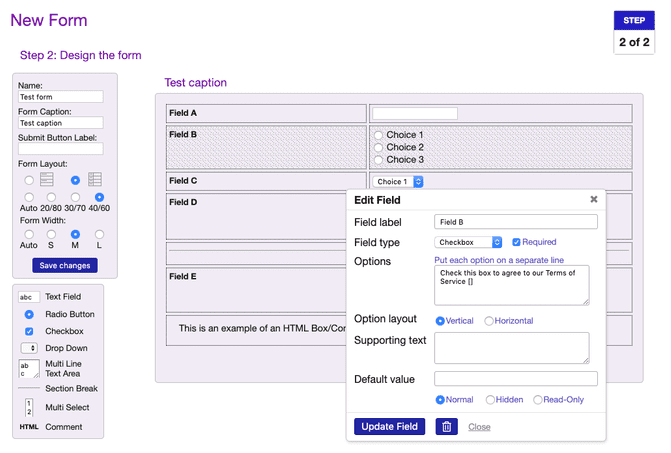Image resolution: width=671 pixels, height=453 pixels.
Task: Select Vertical option layout
Action: pos(439,321)
